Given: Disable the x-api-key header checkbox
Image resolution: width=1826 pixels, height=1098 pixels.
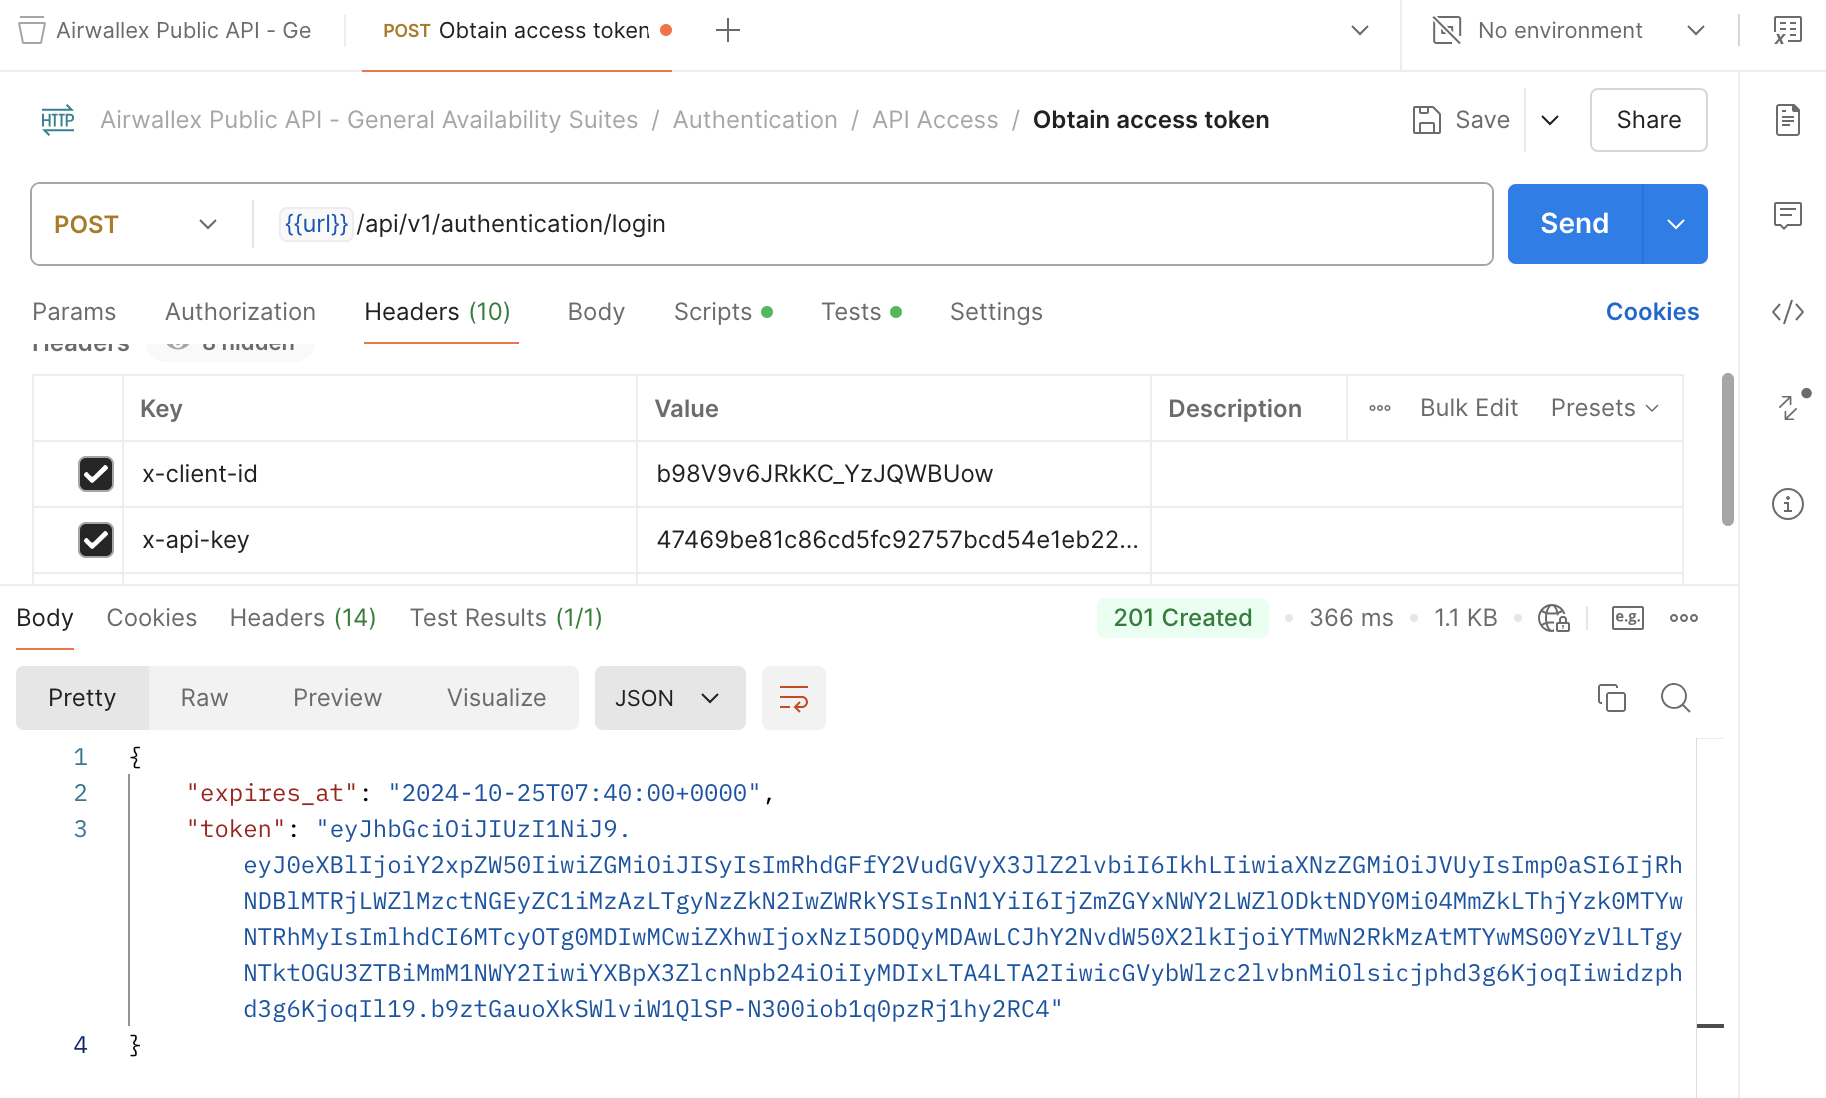Looking at the screenshot, I should pyautogui.click(x=96, y=540).
